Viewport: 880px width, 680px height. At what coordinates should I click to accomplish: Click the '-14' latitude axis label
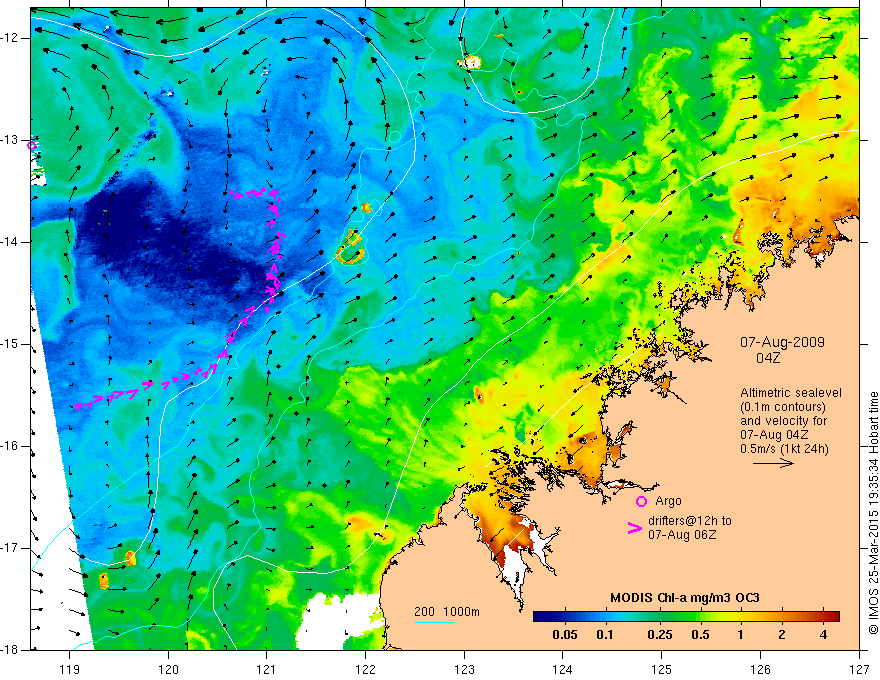pyautogui.click(x=10, y=242)
